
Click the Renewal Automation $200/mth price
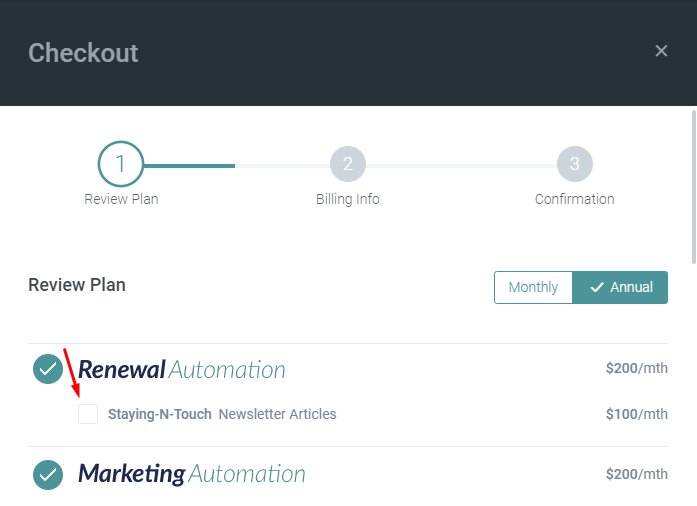[x=636, y=369]
